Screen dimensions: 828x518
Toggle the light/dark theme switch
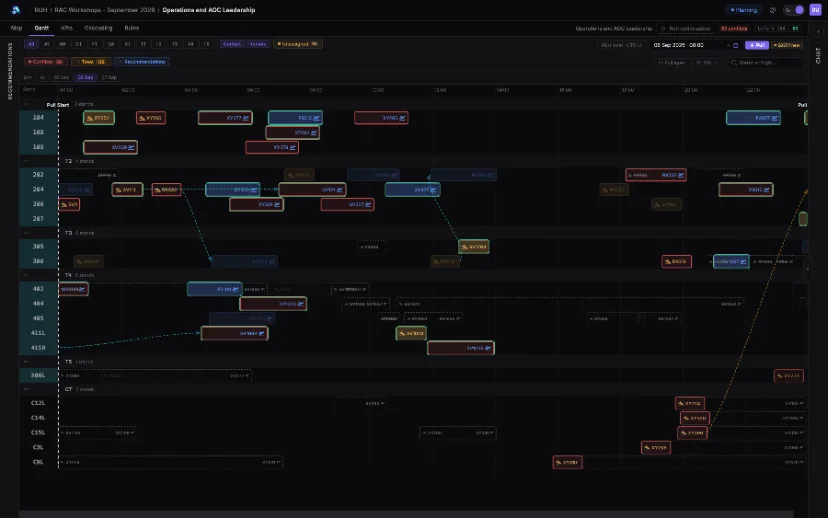(794, 10)
